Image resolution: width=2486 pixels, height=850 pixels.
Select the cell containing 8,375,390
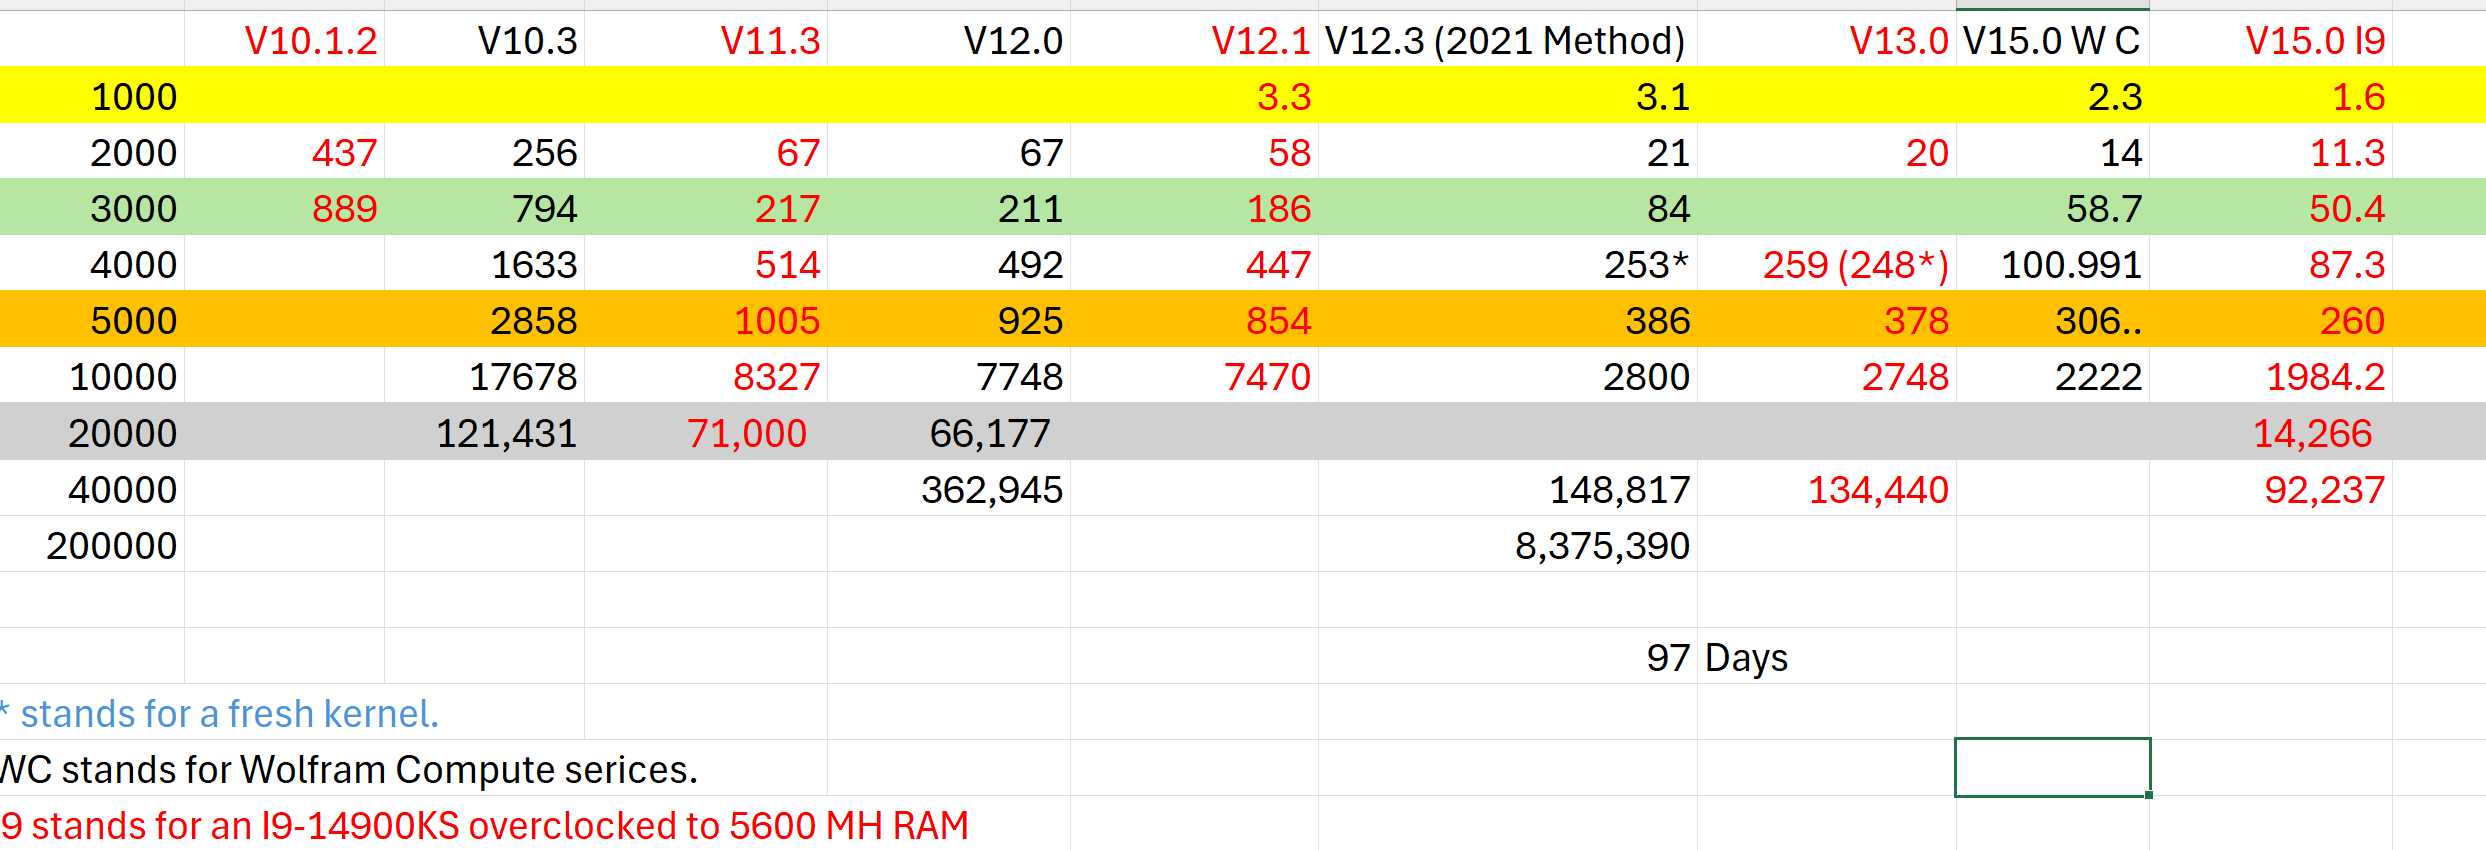[x=1507, y=545]
